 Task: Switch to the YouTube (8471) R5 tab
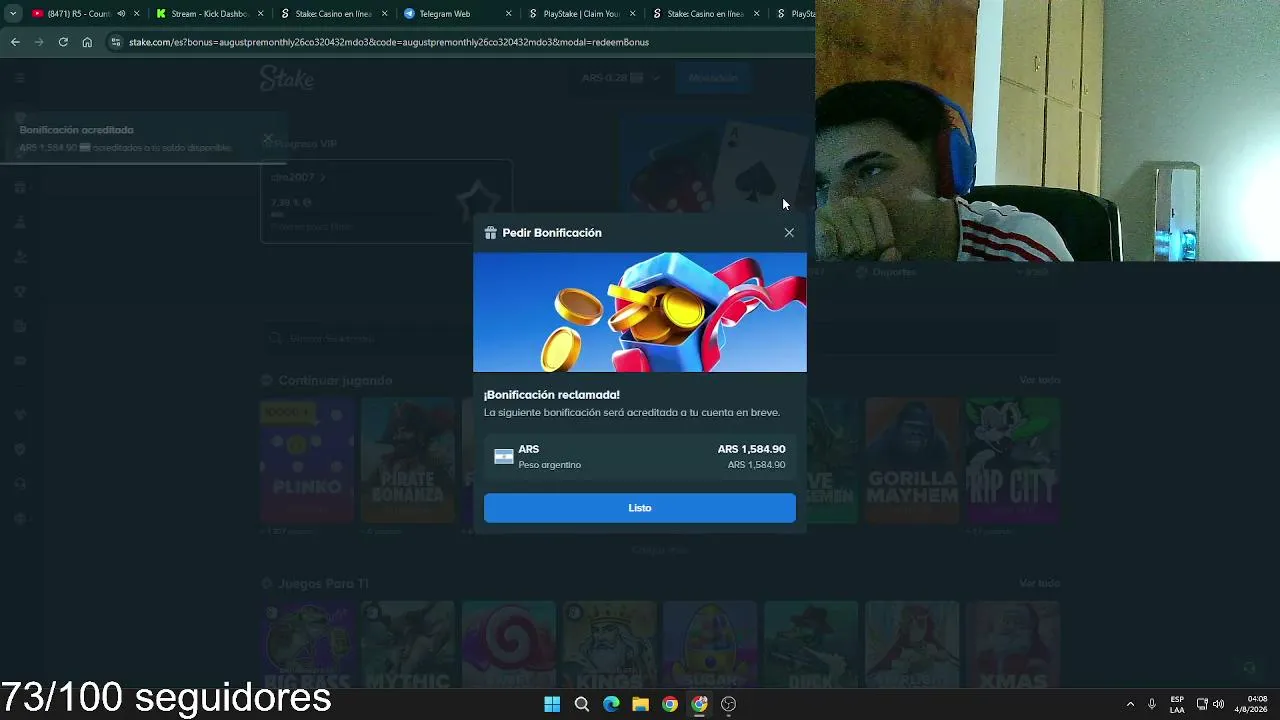[x=78, y=14]
